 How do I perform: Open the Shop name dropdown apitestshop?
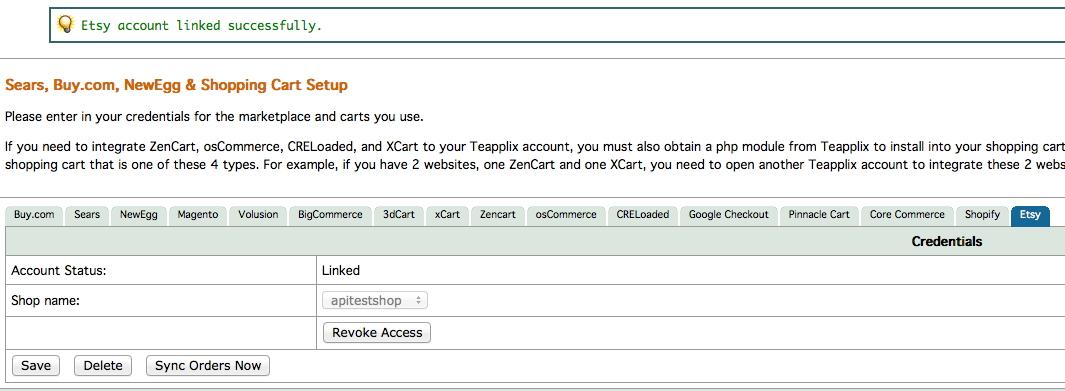(375, 300)
